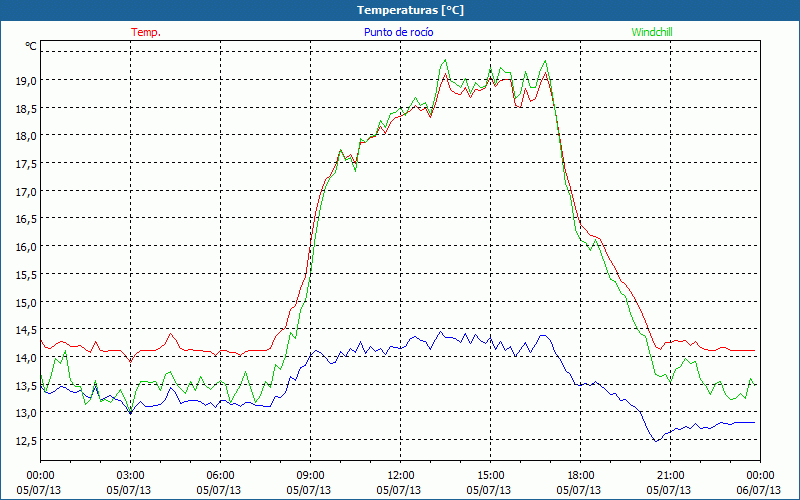Click the 13,0 y-axis value
The image size is (800, 500).
click(x=27, y=412)
